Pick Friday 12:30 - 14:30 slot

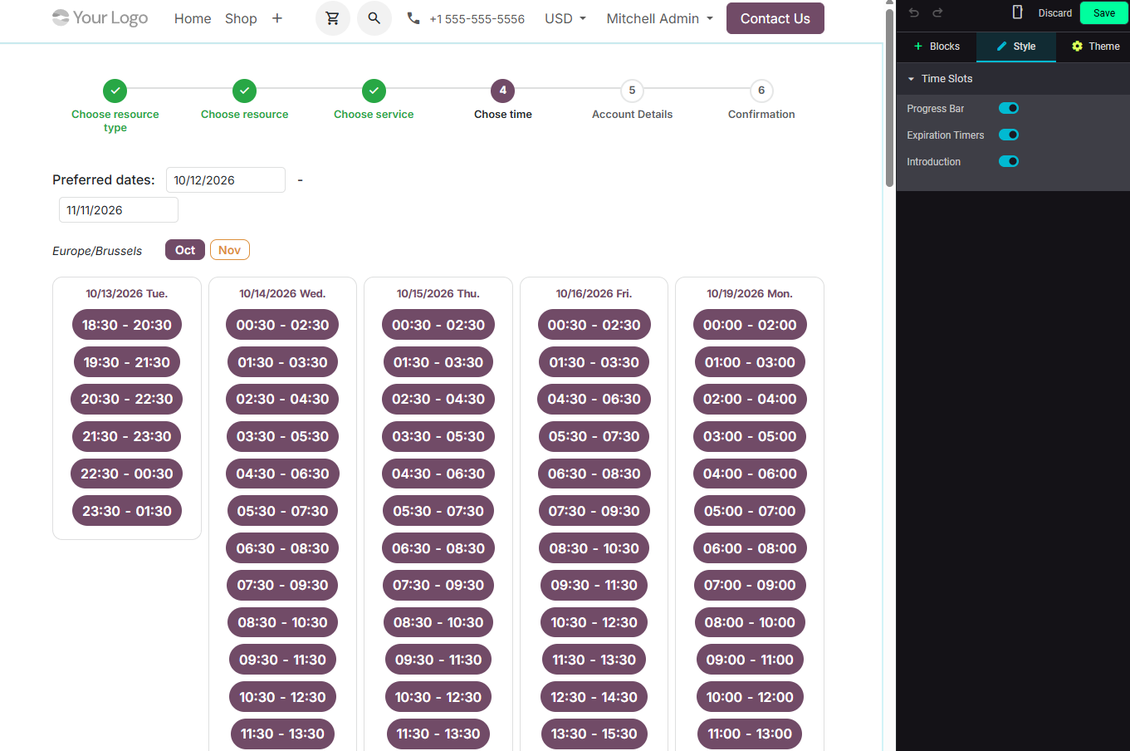(594, 697)
